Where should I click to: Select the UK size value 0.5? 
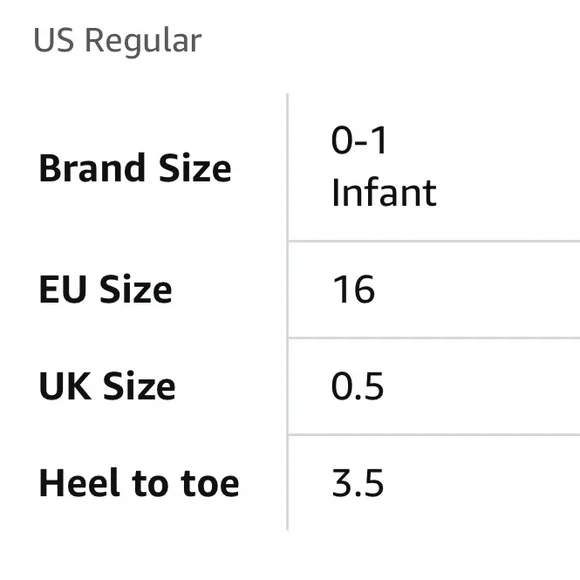pos(358,386)
